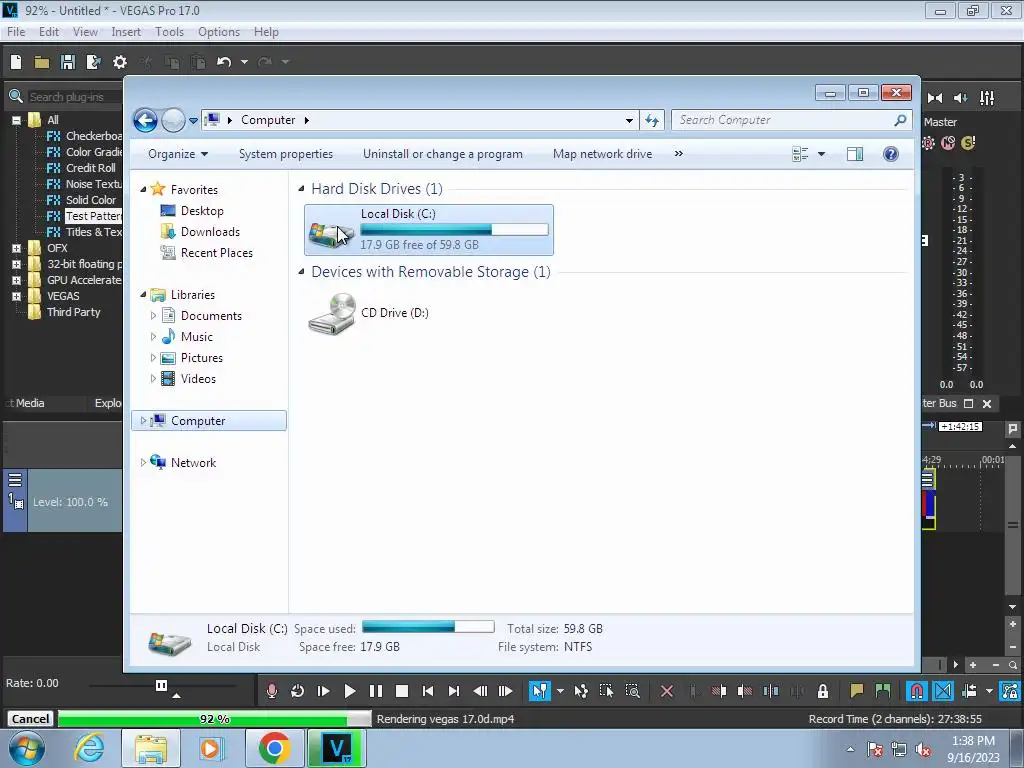Click the 92% render progress bar
Screen dimensions: 1024x768
pyautogui.click(x=215, y=719)
